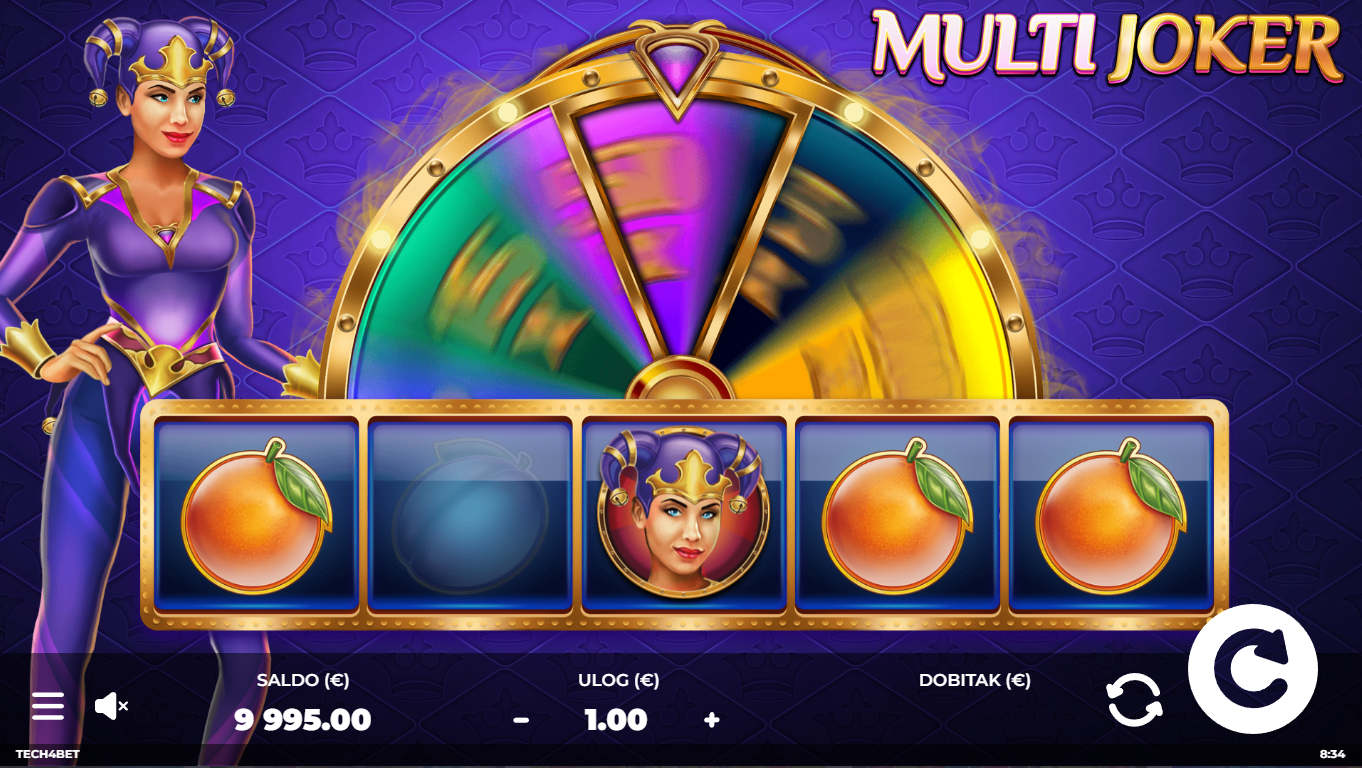Click the orange symbol in fourth reel

(897, 516)
